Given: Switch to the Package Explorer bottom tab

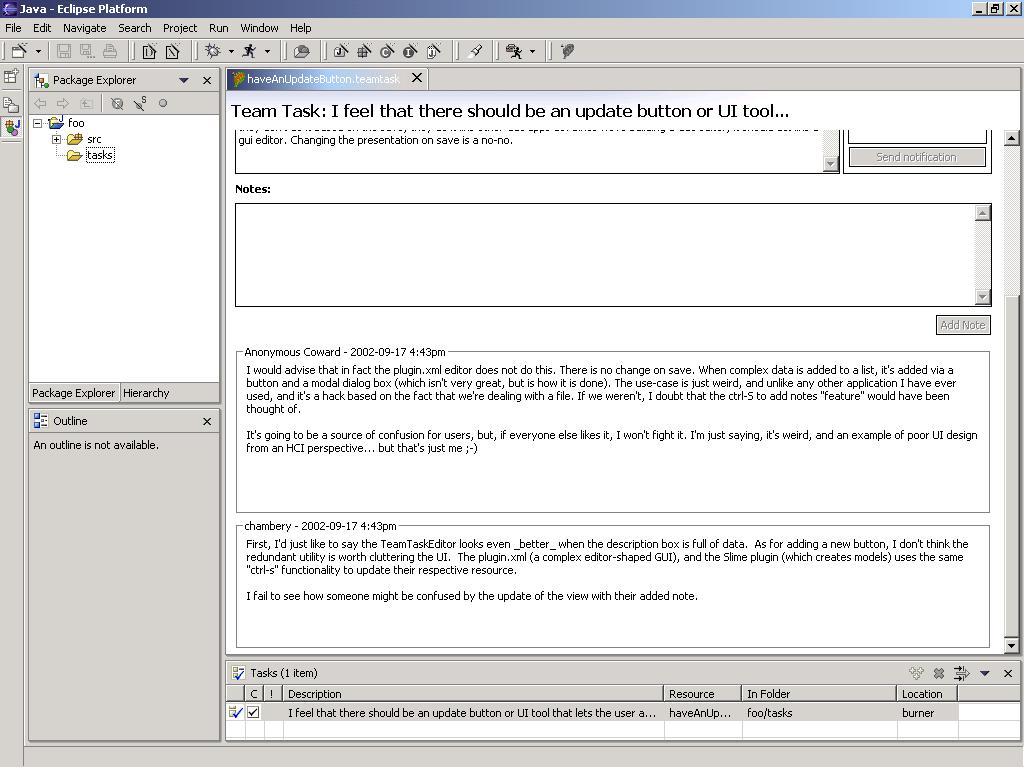Looking at the screenshot, I should [74, 393].
